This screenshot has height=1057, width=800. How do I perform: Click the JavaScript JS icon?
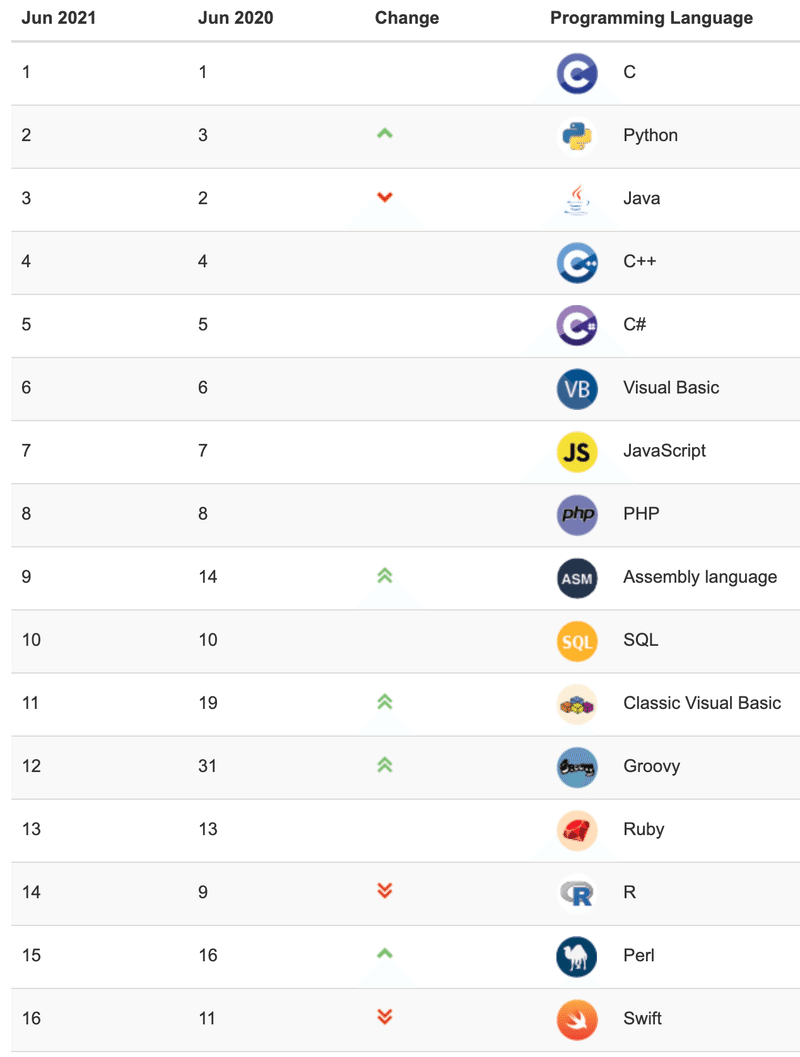click(577, 451)
